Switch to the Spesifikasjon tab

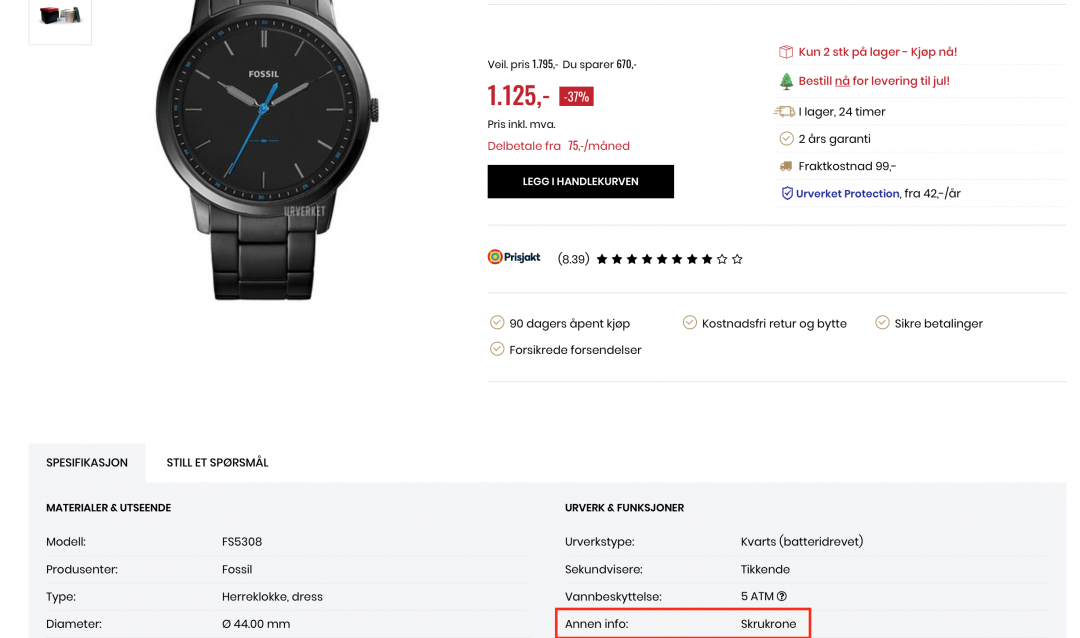pos(87,463)
